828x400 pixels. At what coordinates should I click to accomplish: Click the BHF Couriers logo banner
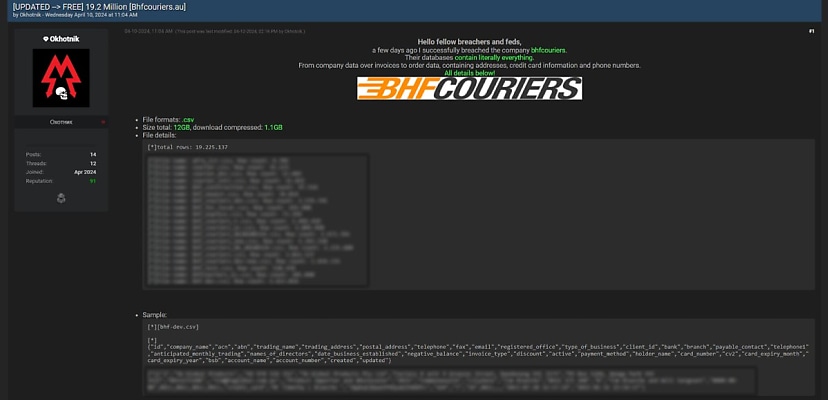coord(469,88)
